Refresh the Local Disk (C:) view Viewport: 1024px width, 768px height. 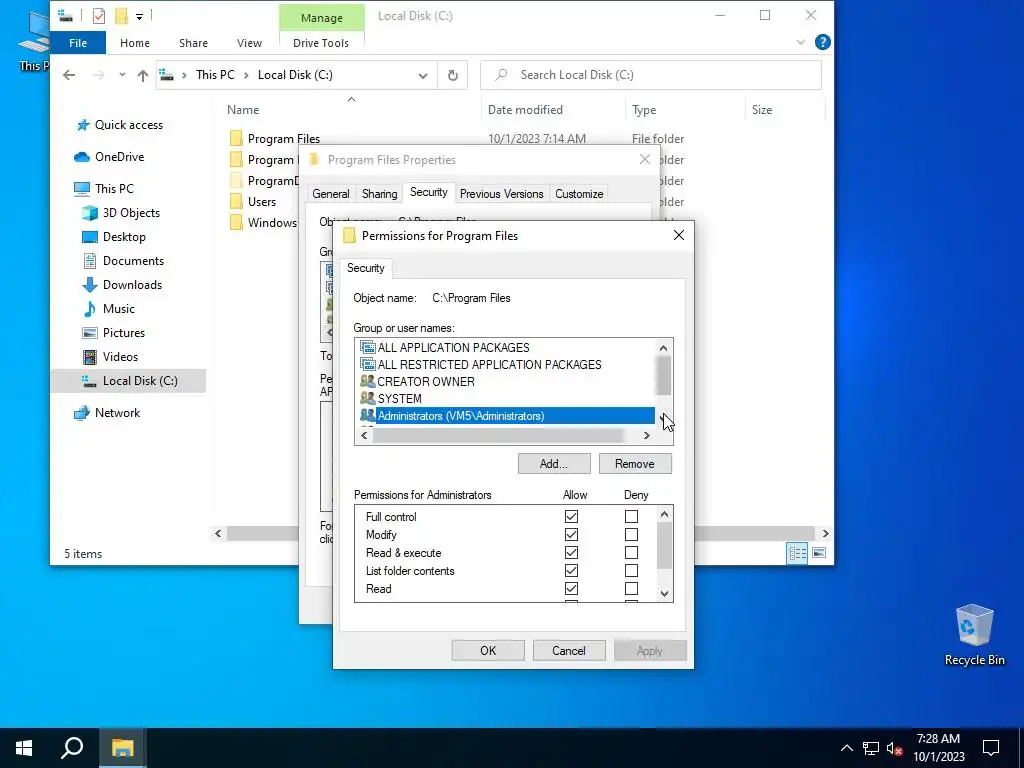pyautogui.click(x=453, y=75)
